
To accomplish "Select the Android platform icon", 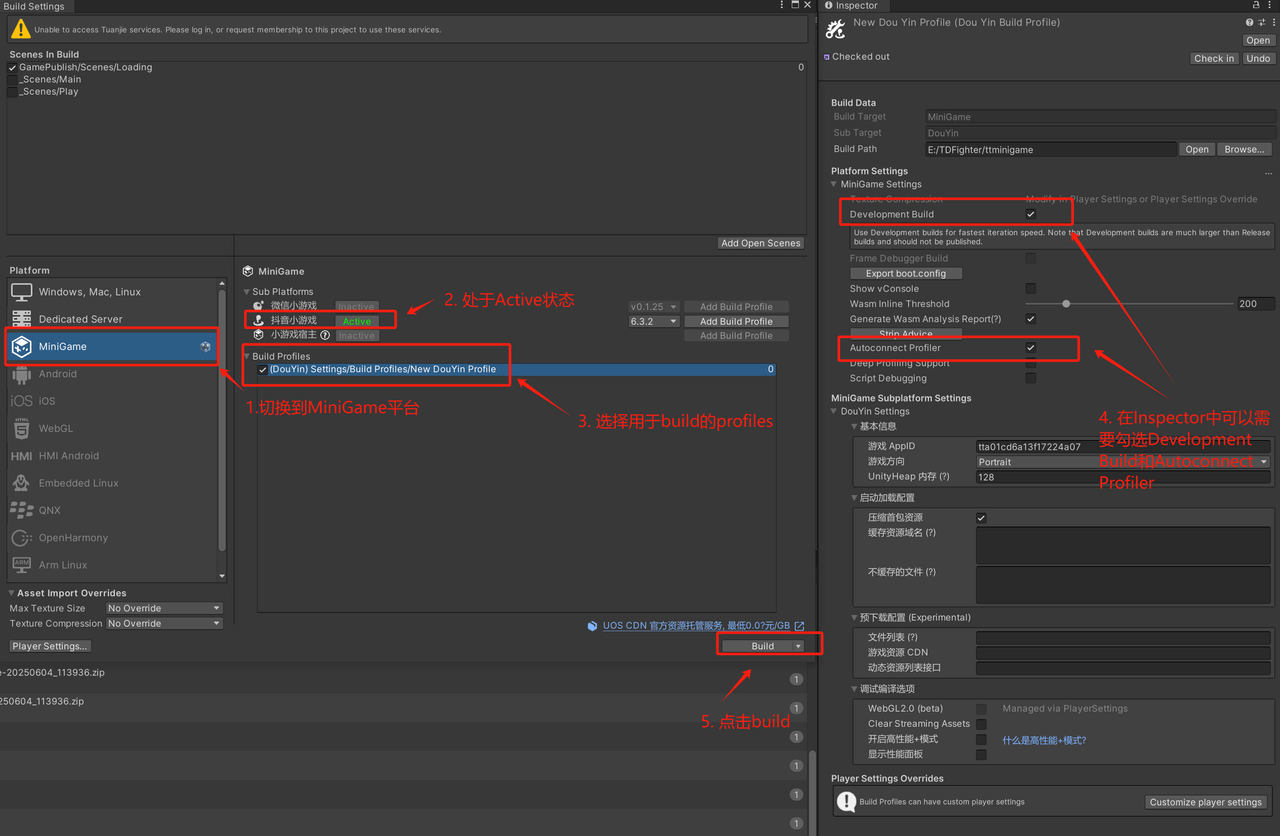I will 21,374.
